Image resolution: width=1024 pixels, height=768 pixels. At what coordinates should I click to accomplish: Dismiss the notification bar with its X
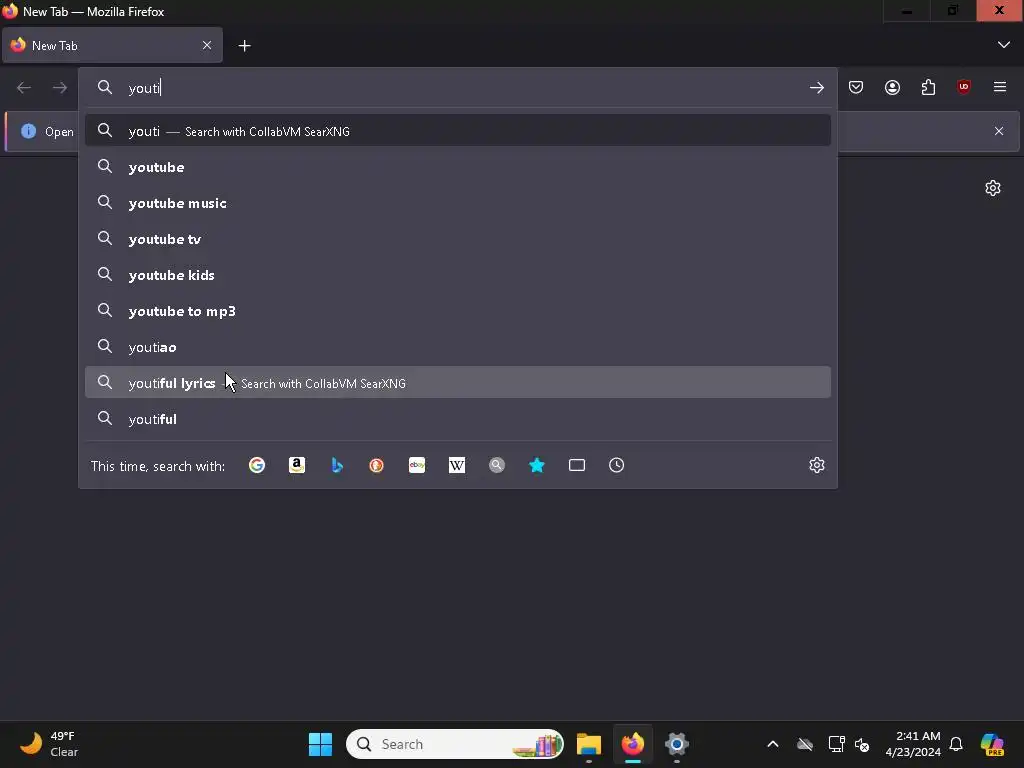[x=999, y=131]
